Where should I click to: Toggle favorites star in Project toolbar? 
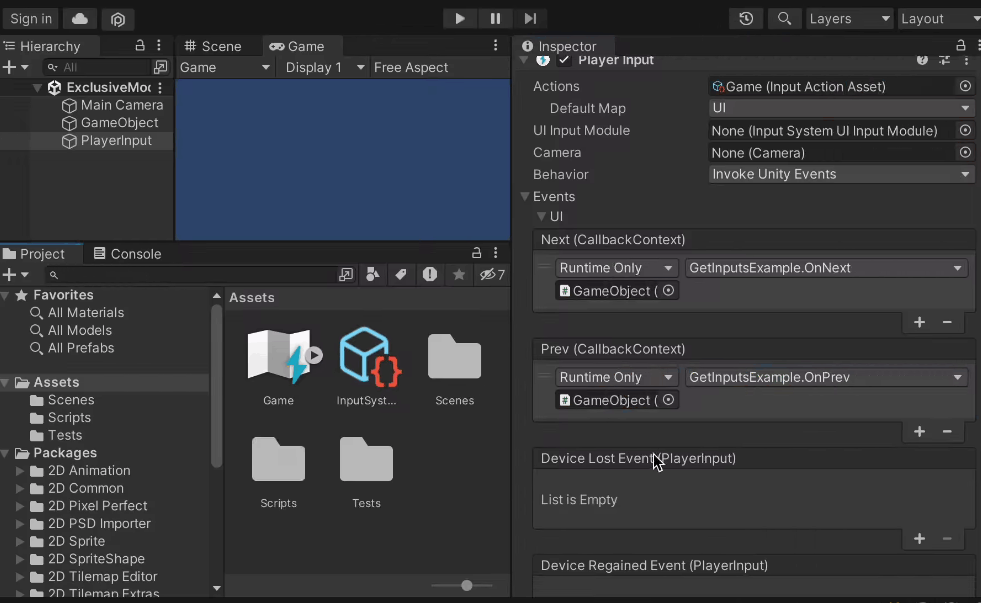point(459,275)
